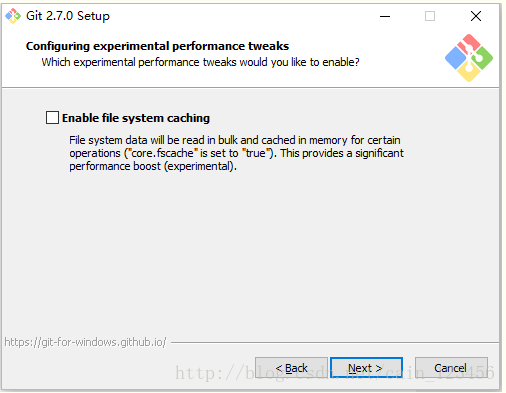Tick the file system caching checkbox box
This screenshot has width=506, height=393.
(52, 118)
